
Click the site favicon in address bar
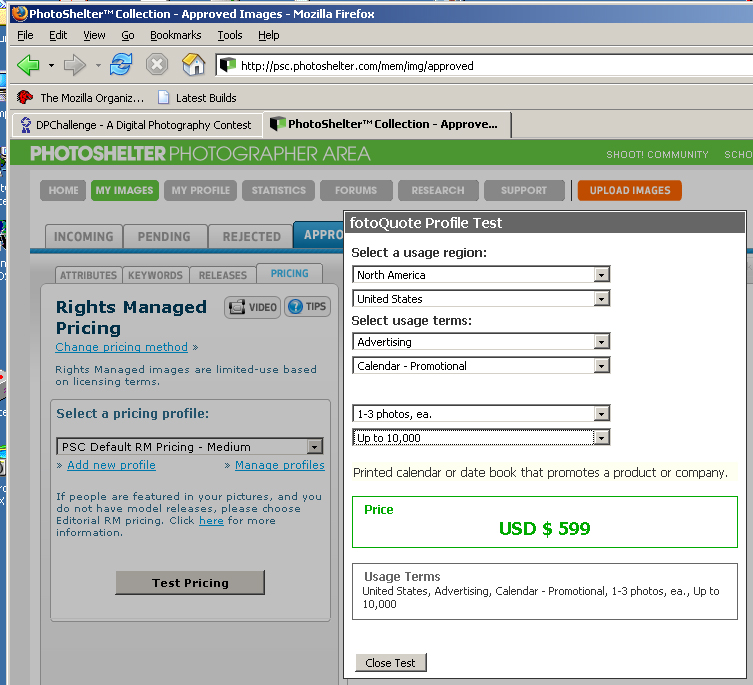228,65
